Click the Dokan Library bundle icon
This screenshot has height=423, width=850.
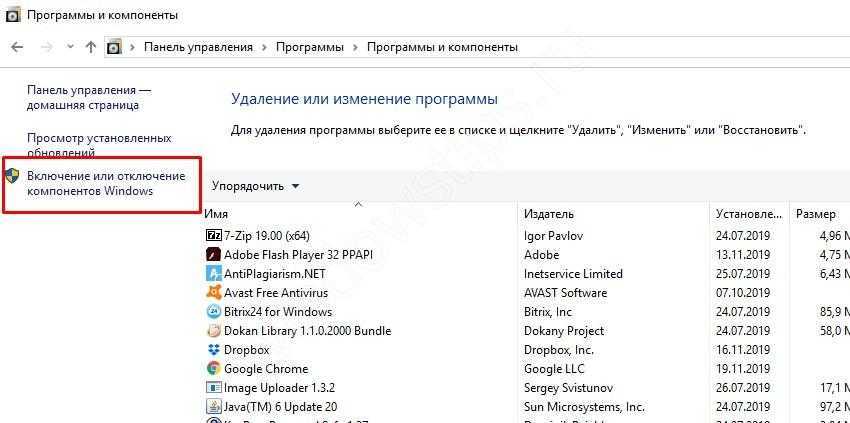click(x=214, y=331)
